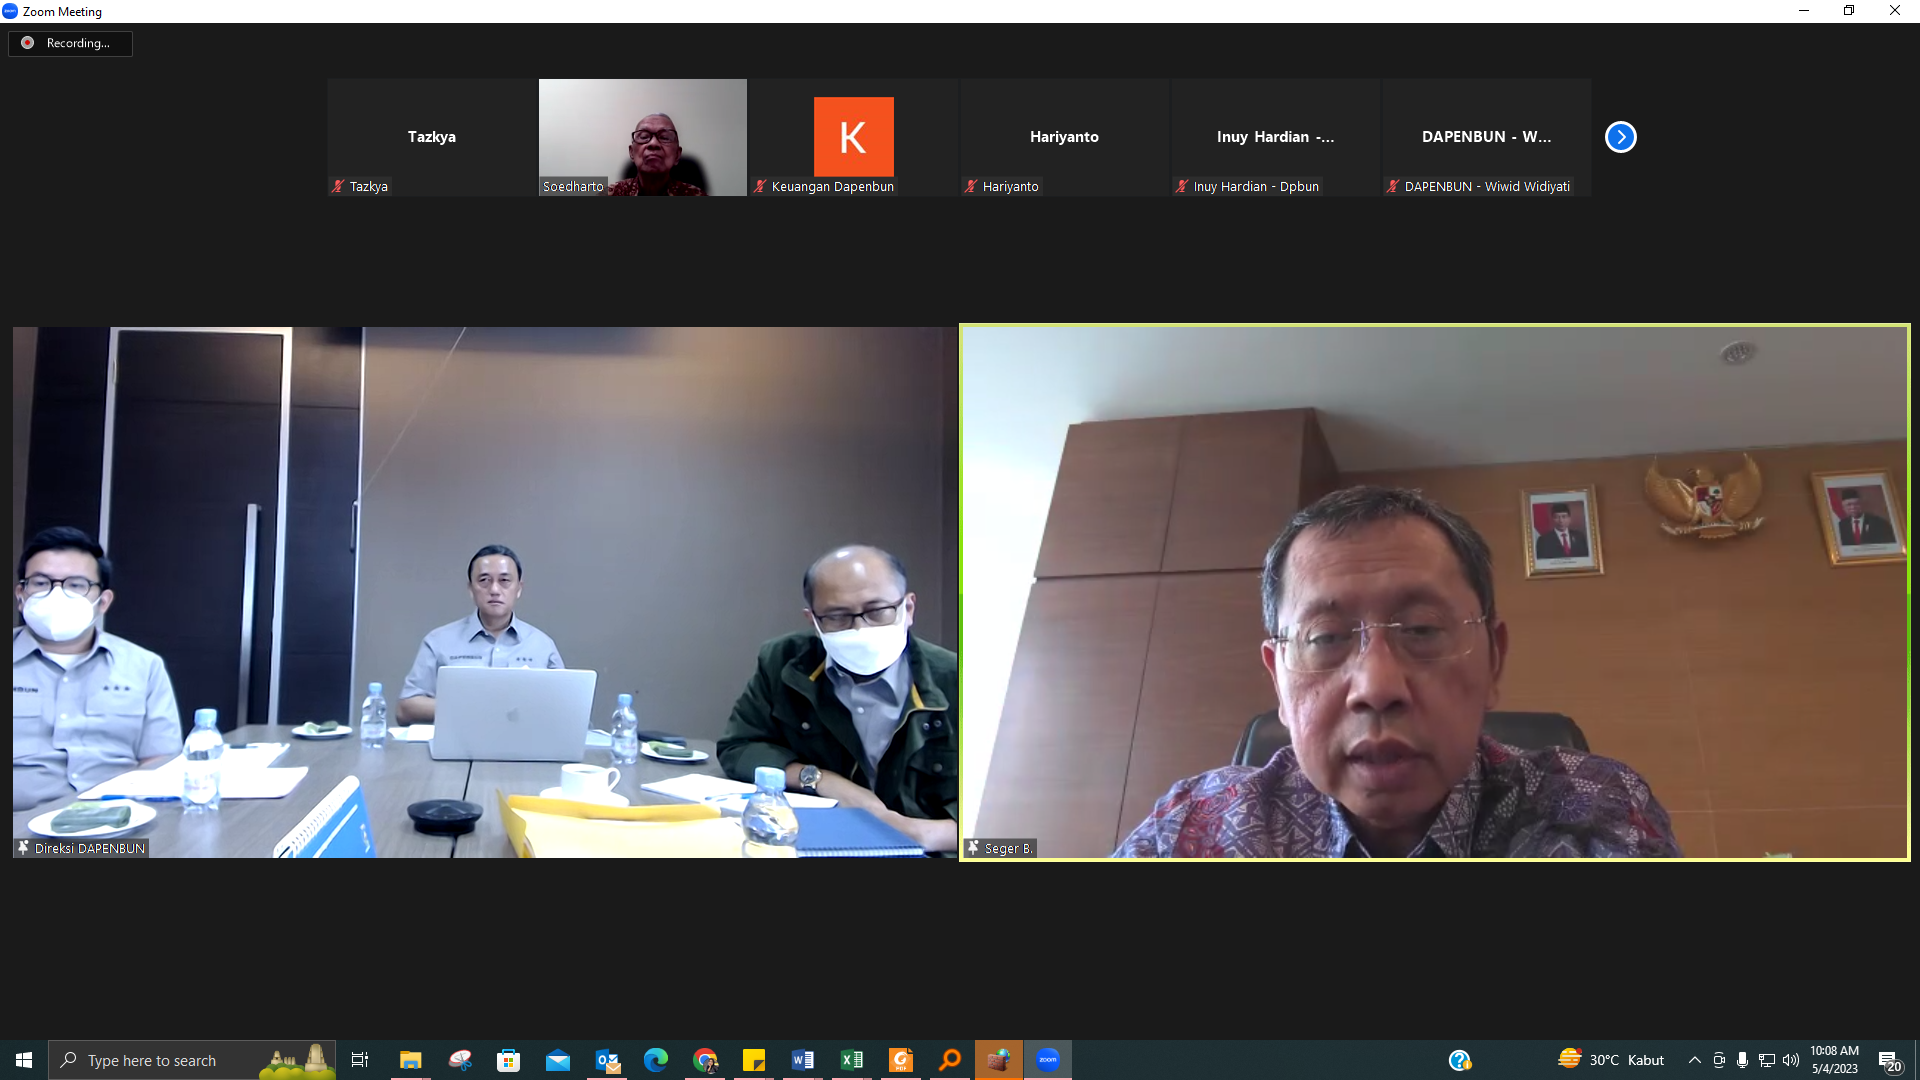Select the Keuangan Dapenbun participant tile

coord(853,137)
